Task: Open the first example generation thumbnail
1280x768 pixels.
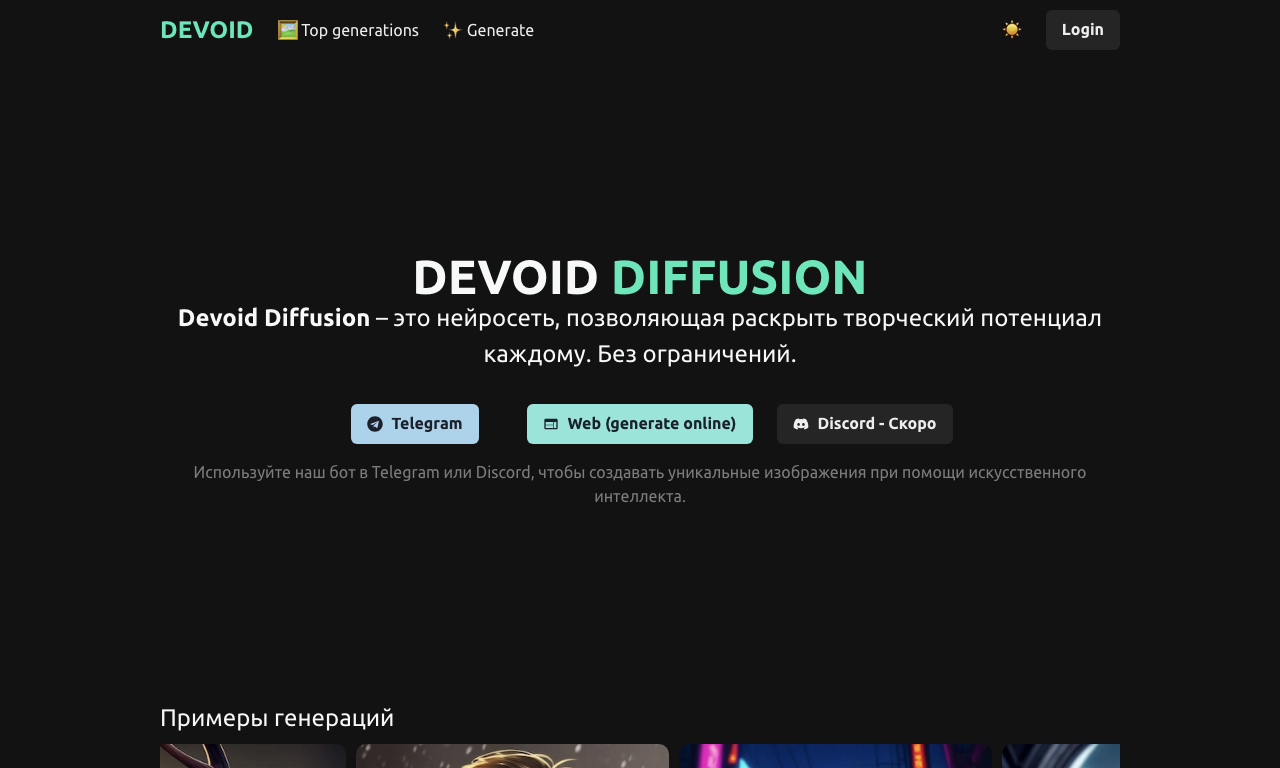Action: (x=253, y=756)
